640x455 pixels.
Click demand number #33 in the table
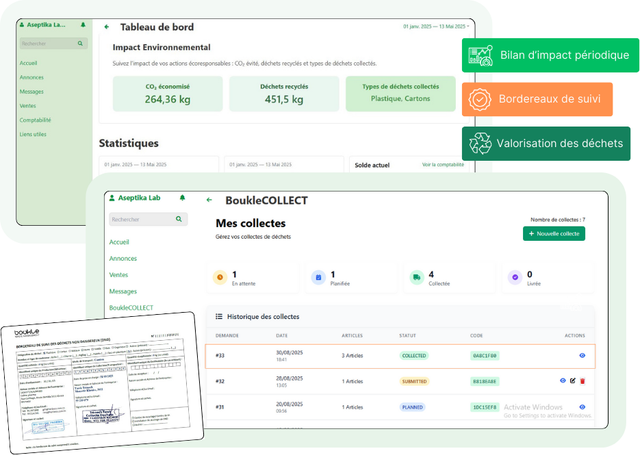[220, 355]
